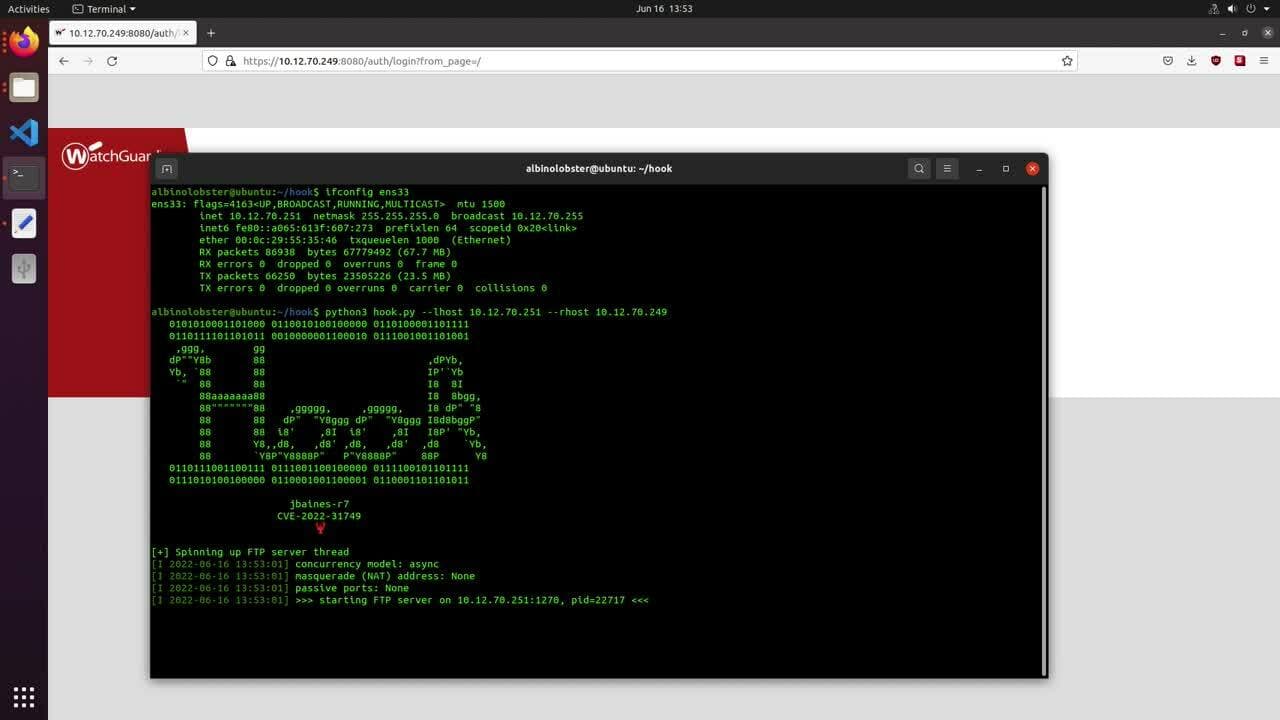Open Firefox downloads panel

coord(1192,61)
